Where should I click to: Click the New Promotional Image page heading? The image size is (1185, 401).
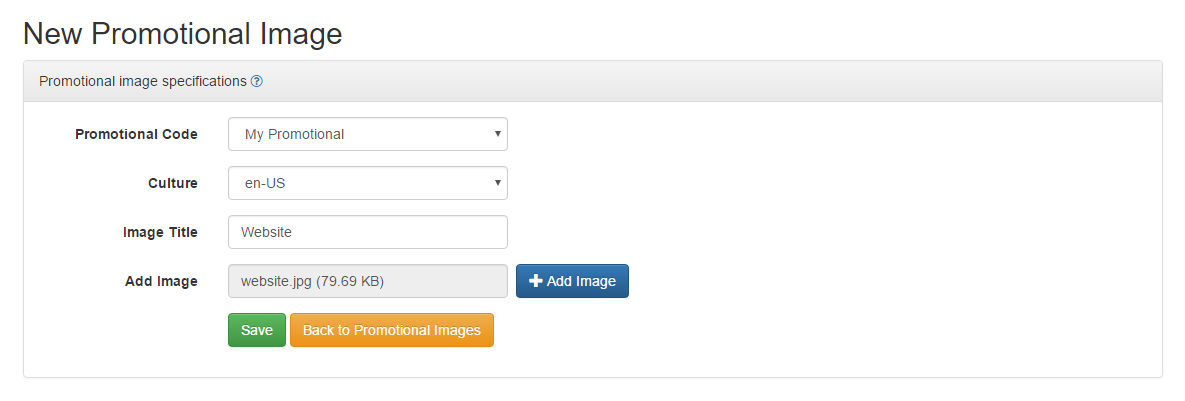coord(183,34)
